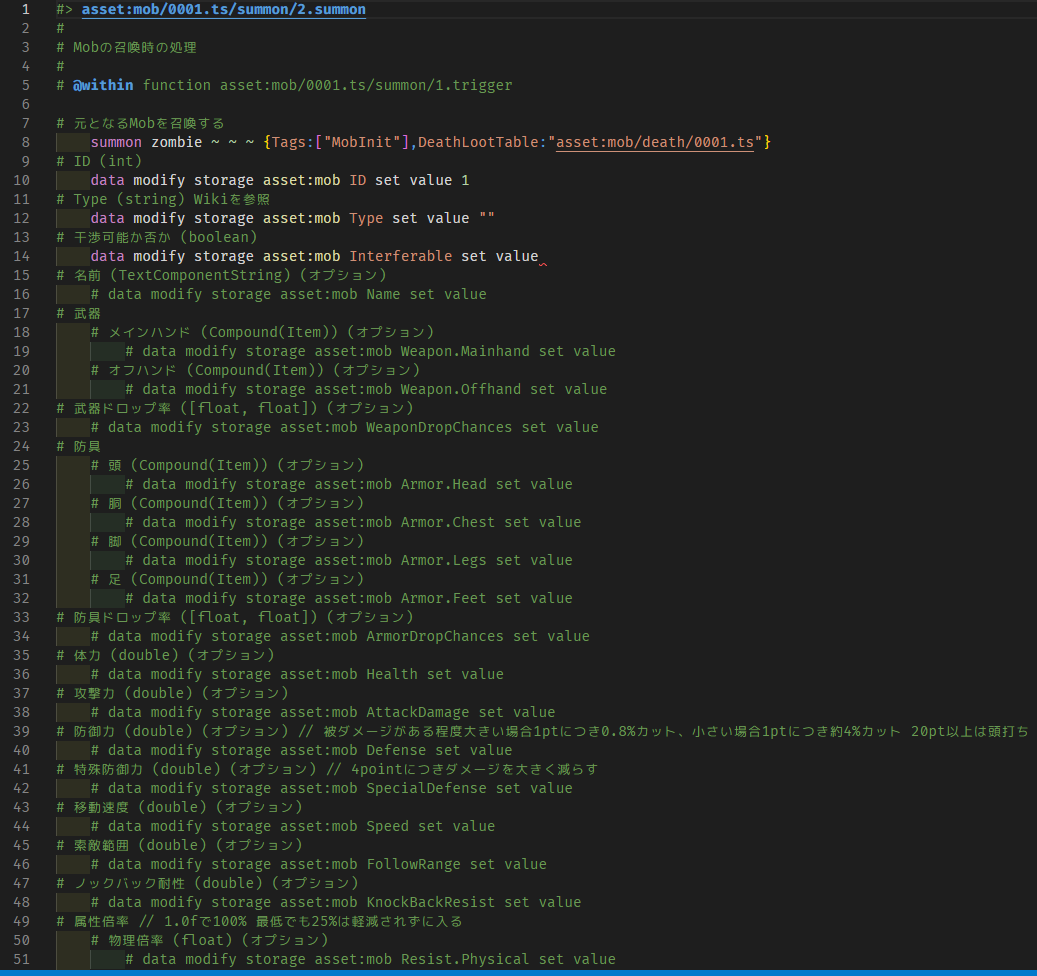Click the 'Name' path in commented line 16

383,294
